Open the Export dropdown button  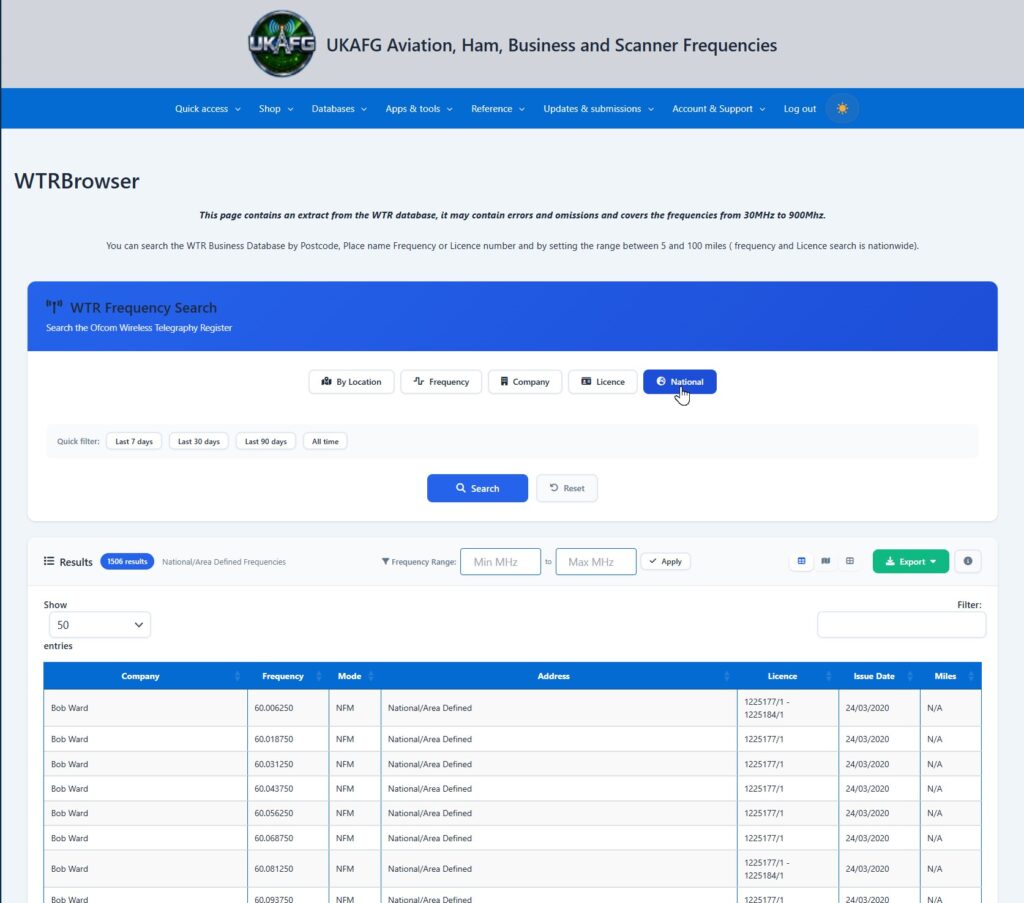pos(910,562)
